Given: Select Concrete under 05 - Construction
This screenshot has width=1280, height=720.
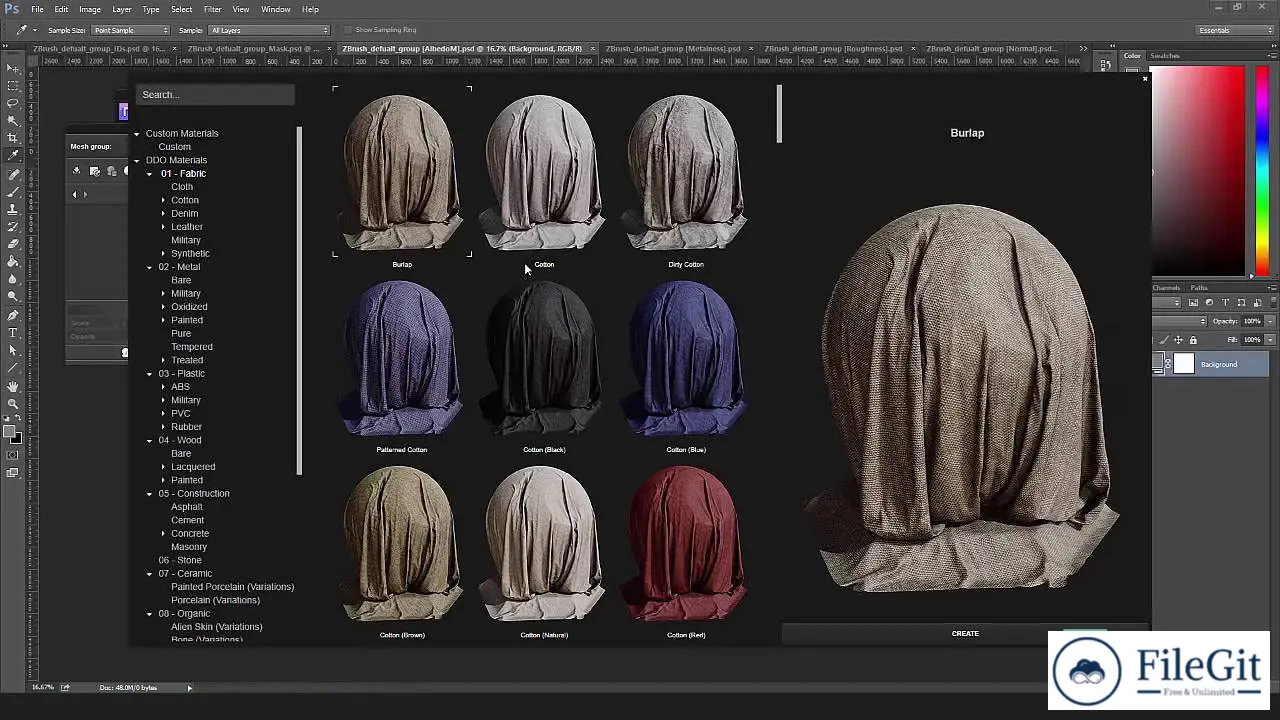Looking at the screenshot, I should point(190,533).
